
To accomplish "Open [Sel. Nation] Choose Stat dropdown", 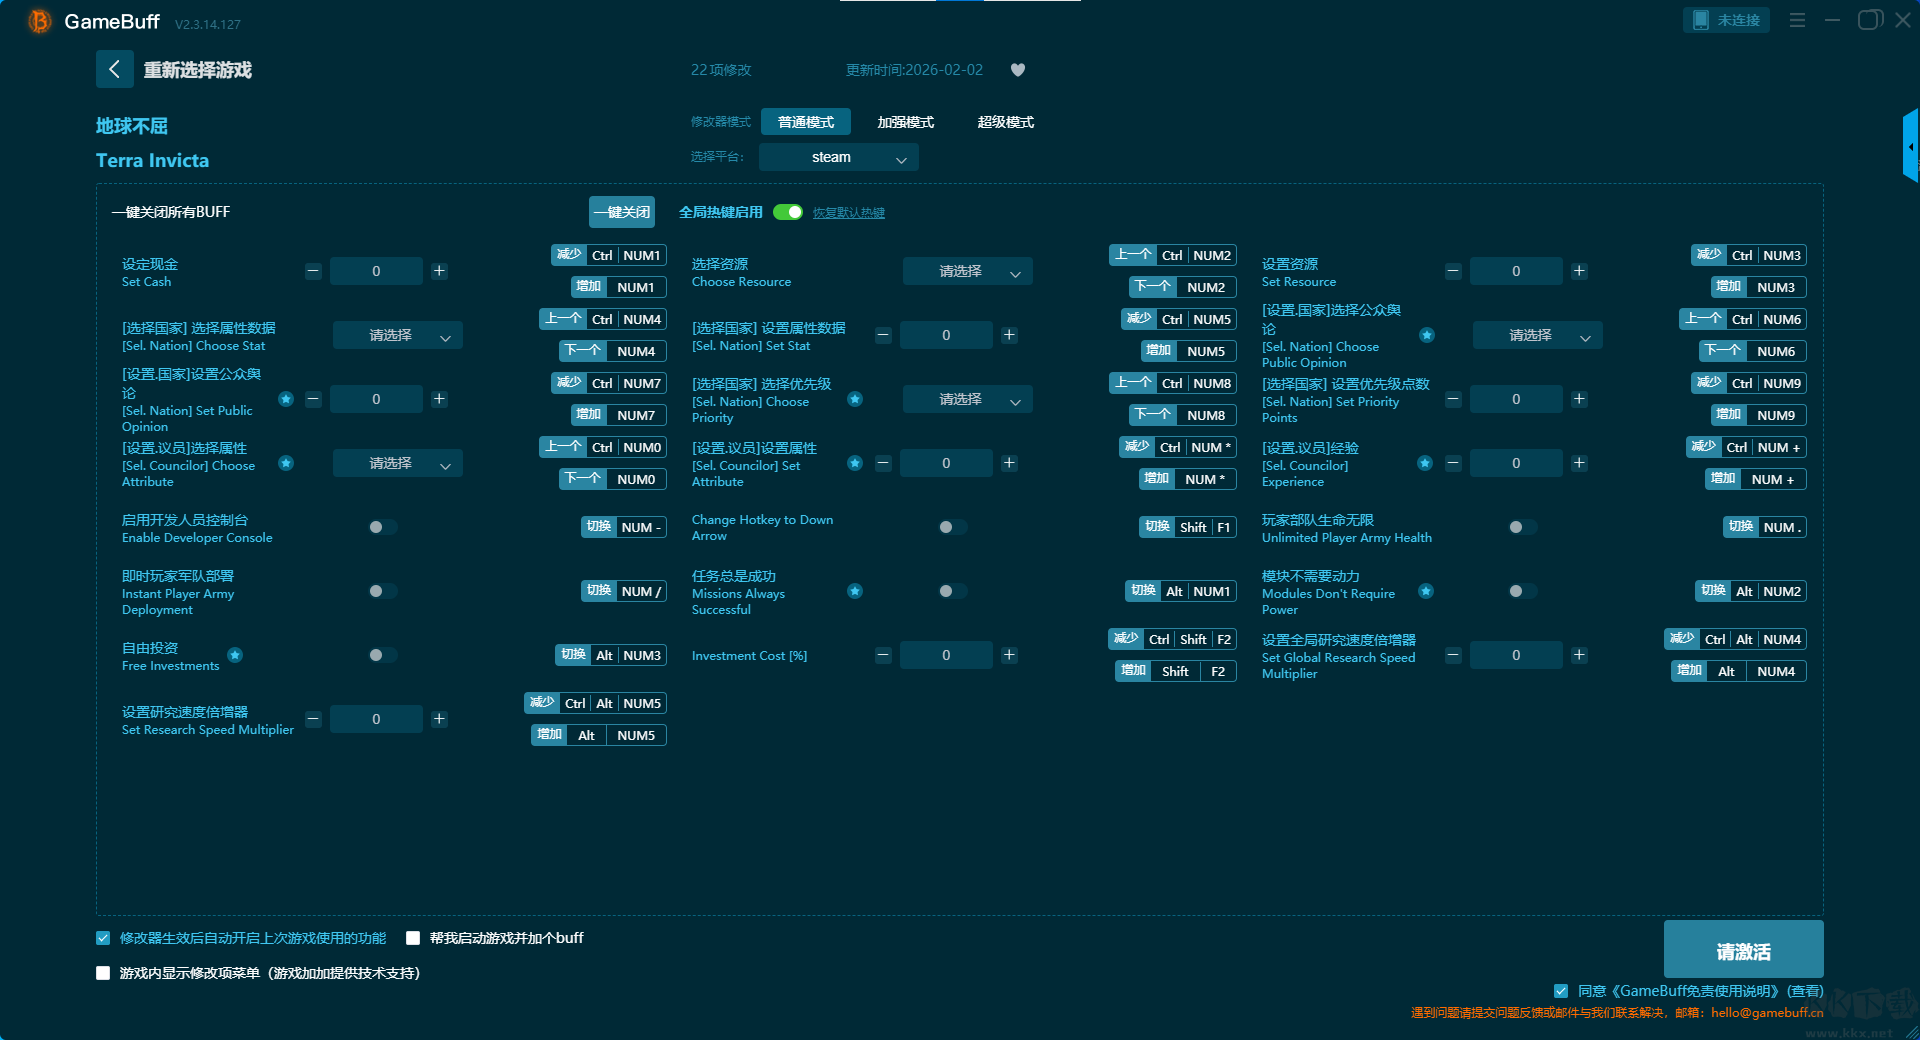I will (x=398, y=335).
